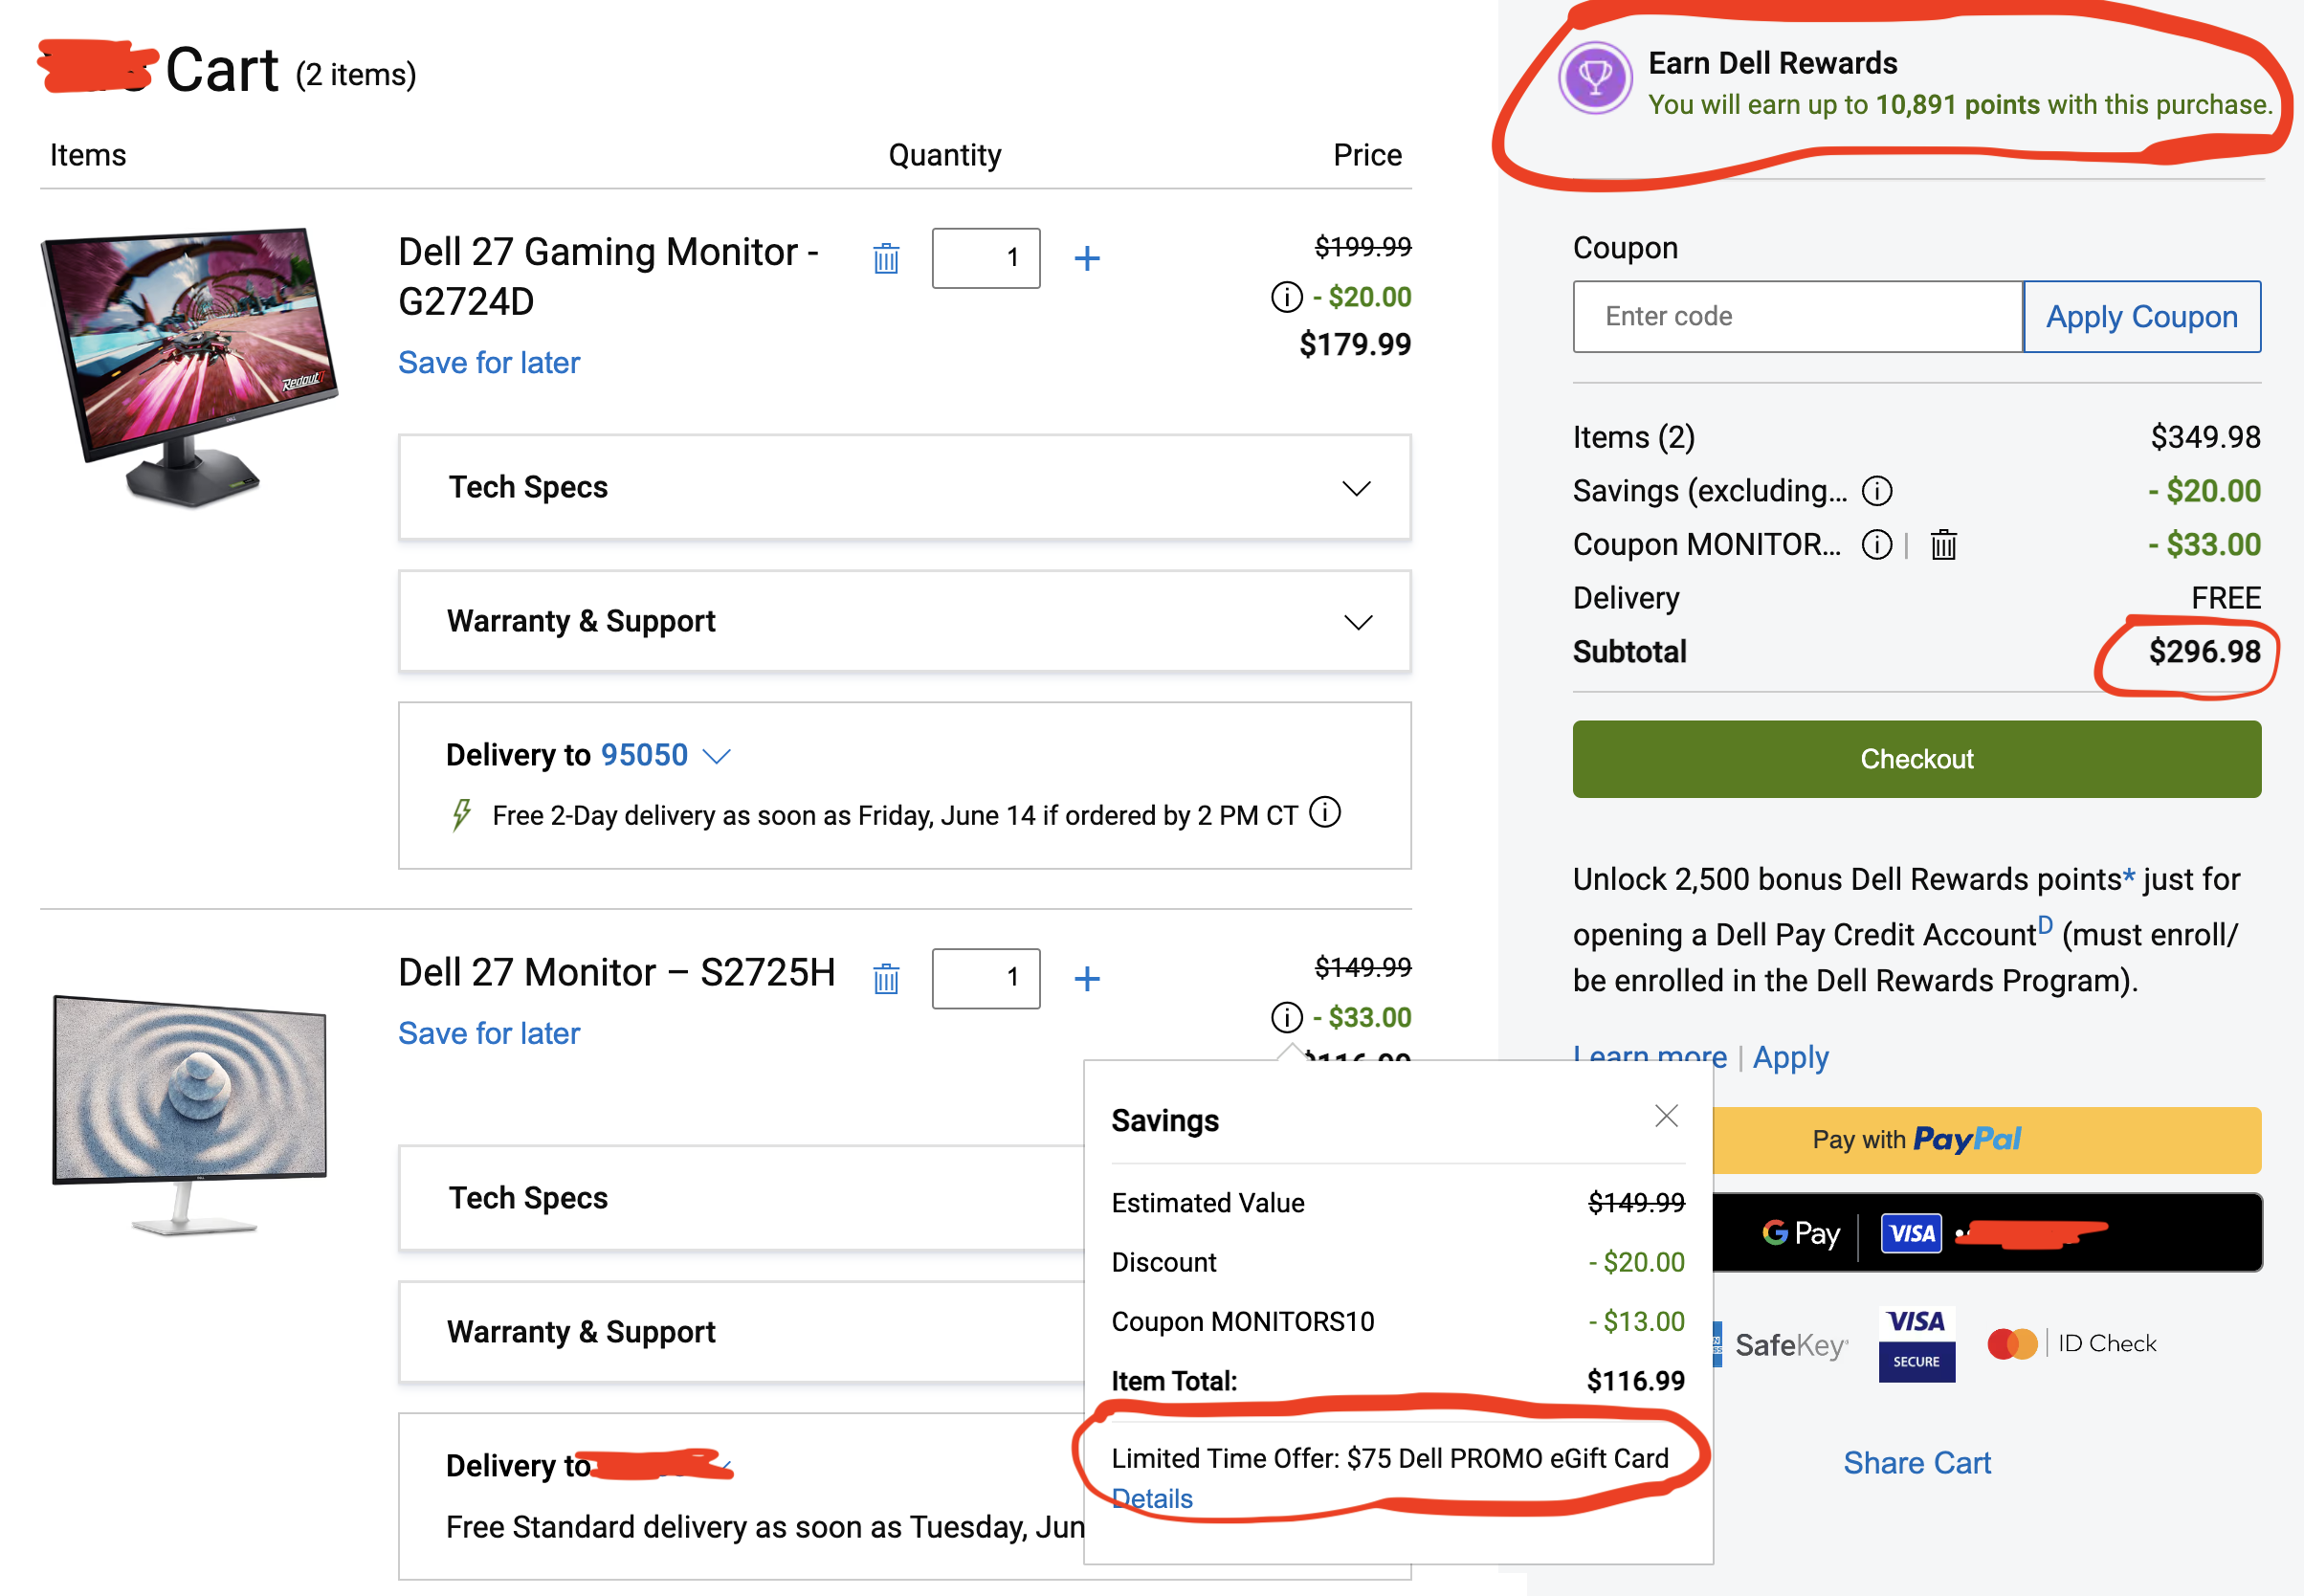Open the Delivery to 95050 zip dropdown
This screenshot has height=1596, width=2304.
pyautogui.click(x=716, y=756)
